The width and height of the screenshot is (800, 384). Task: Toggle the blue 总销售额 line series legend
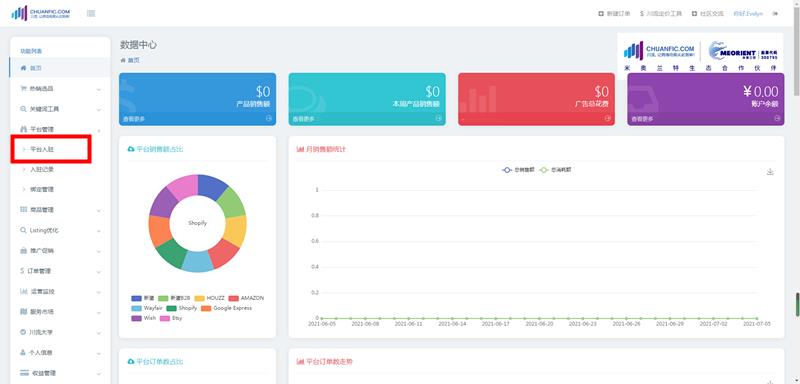(518, 170)
